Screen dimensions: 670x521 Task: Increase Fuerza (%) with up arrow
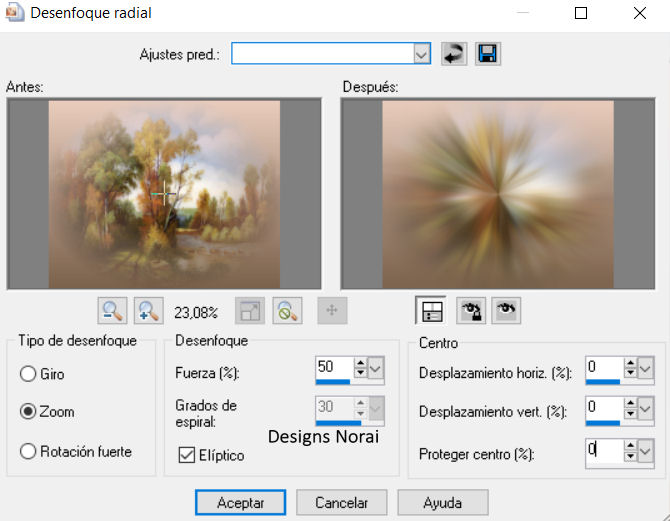pos(361,363)
